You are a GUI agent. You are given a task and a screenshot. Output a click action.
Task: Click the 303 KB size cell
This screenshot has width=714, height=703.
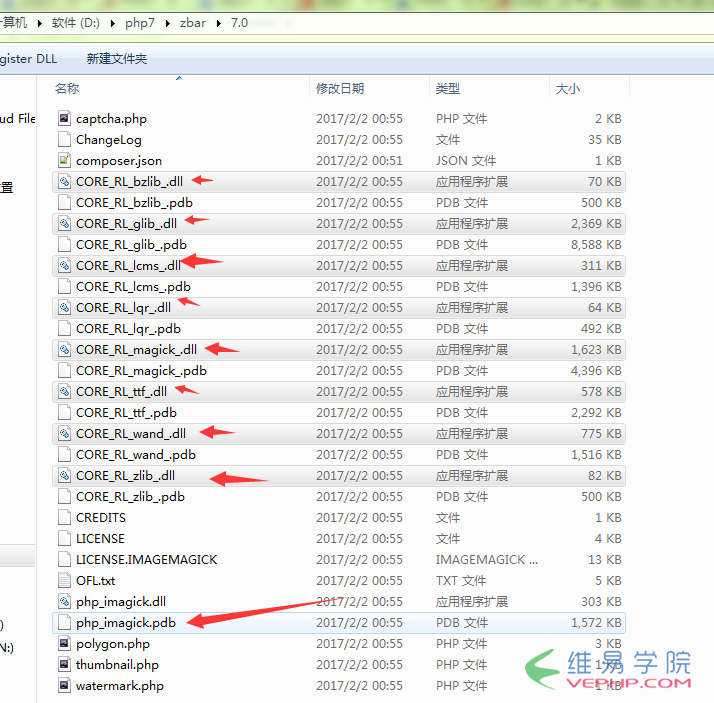tap(601, 601)
